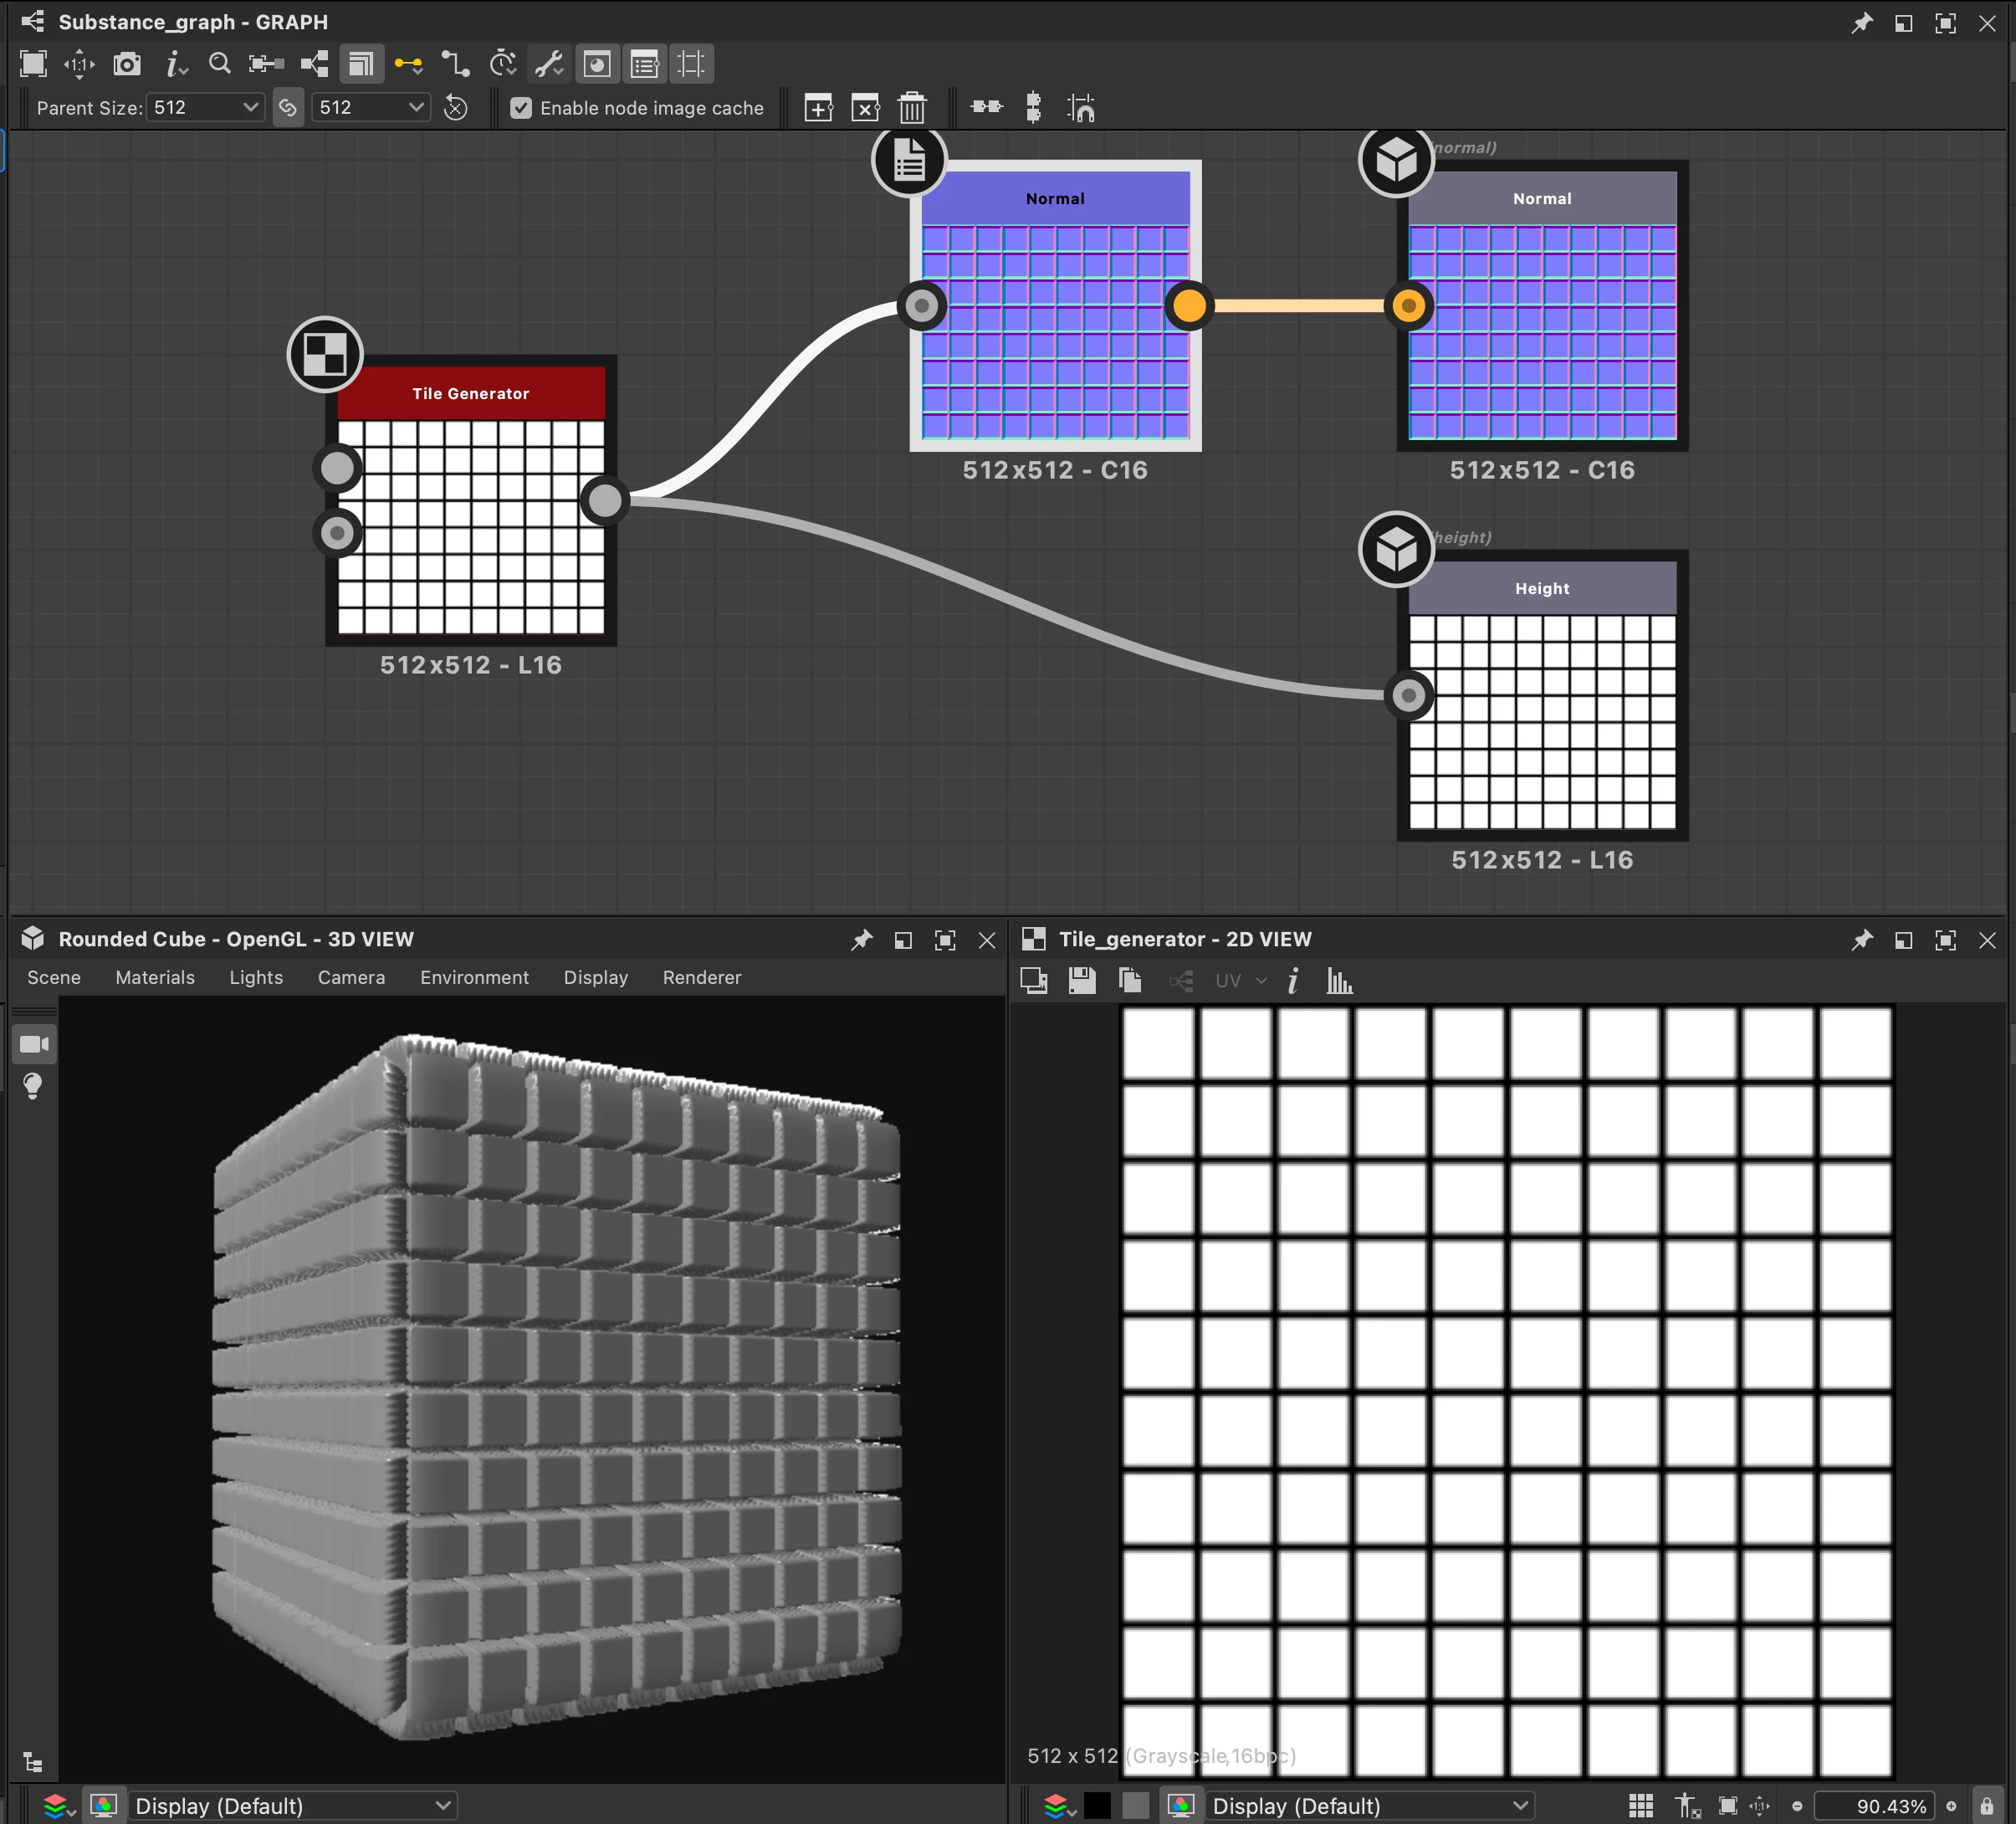Click the histogram icon in 2D view

tap(1339, 981)
